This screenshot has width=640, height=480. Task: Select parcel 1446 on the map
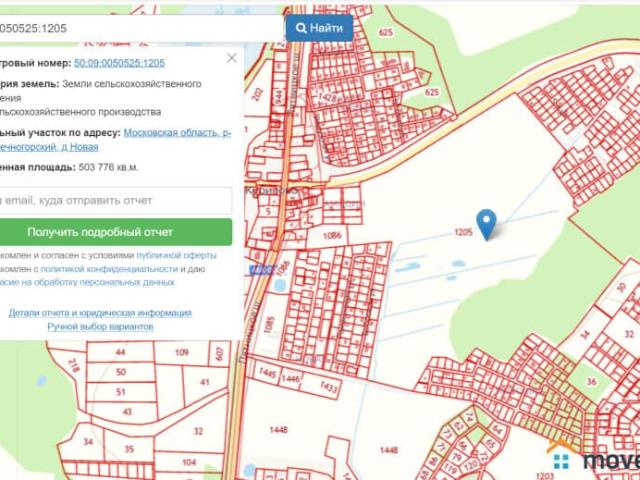[x=291, y=379]
